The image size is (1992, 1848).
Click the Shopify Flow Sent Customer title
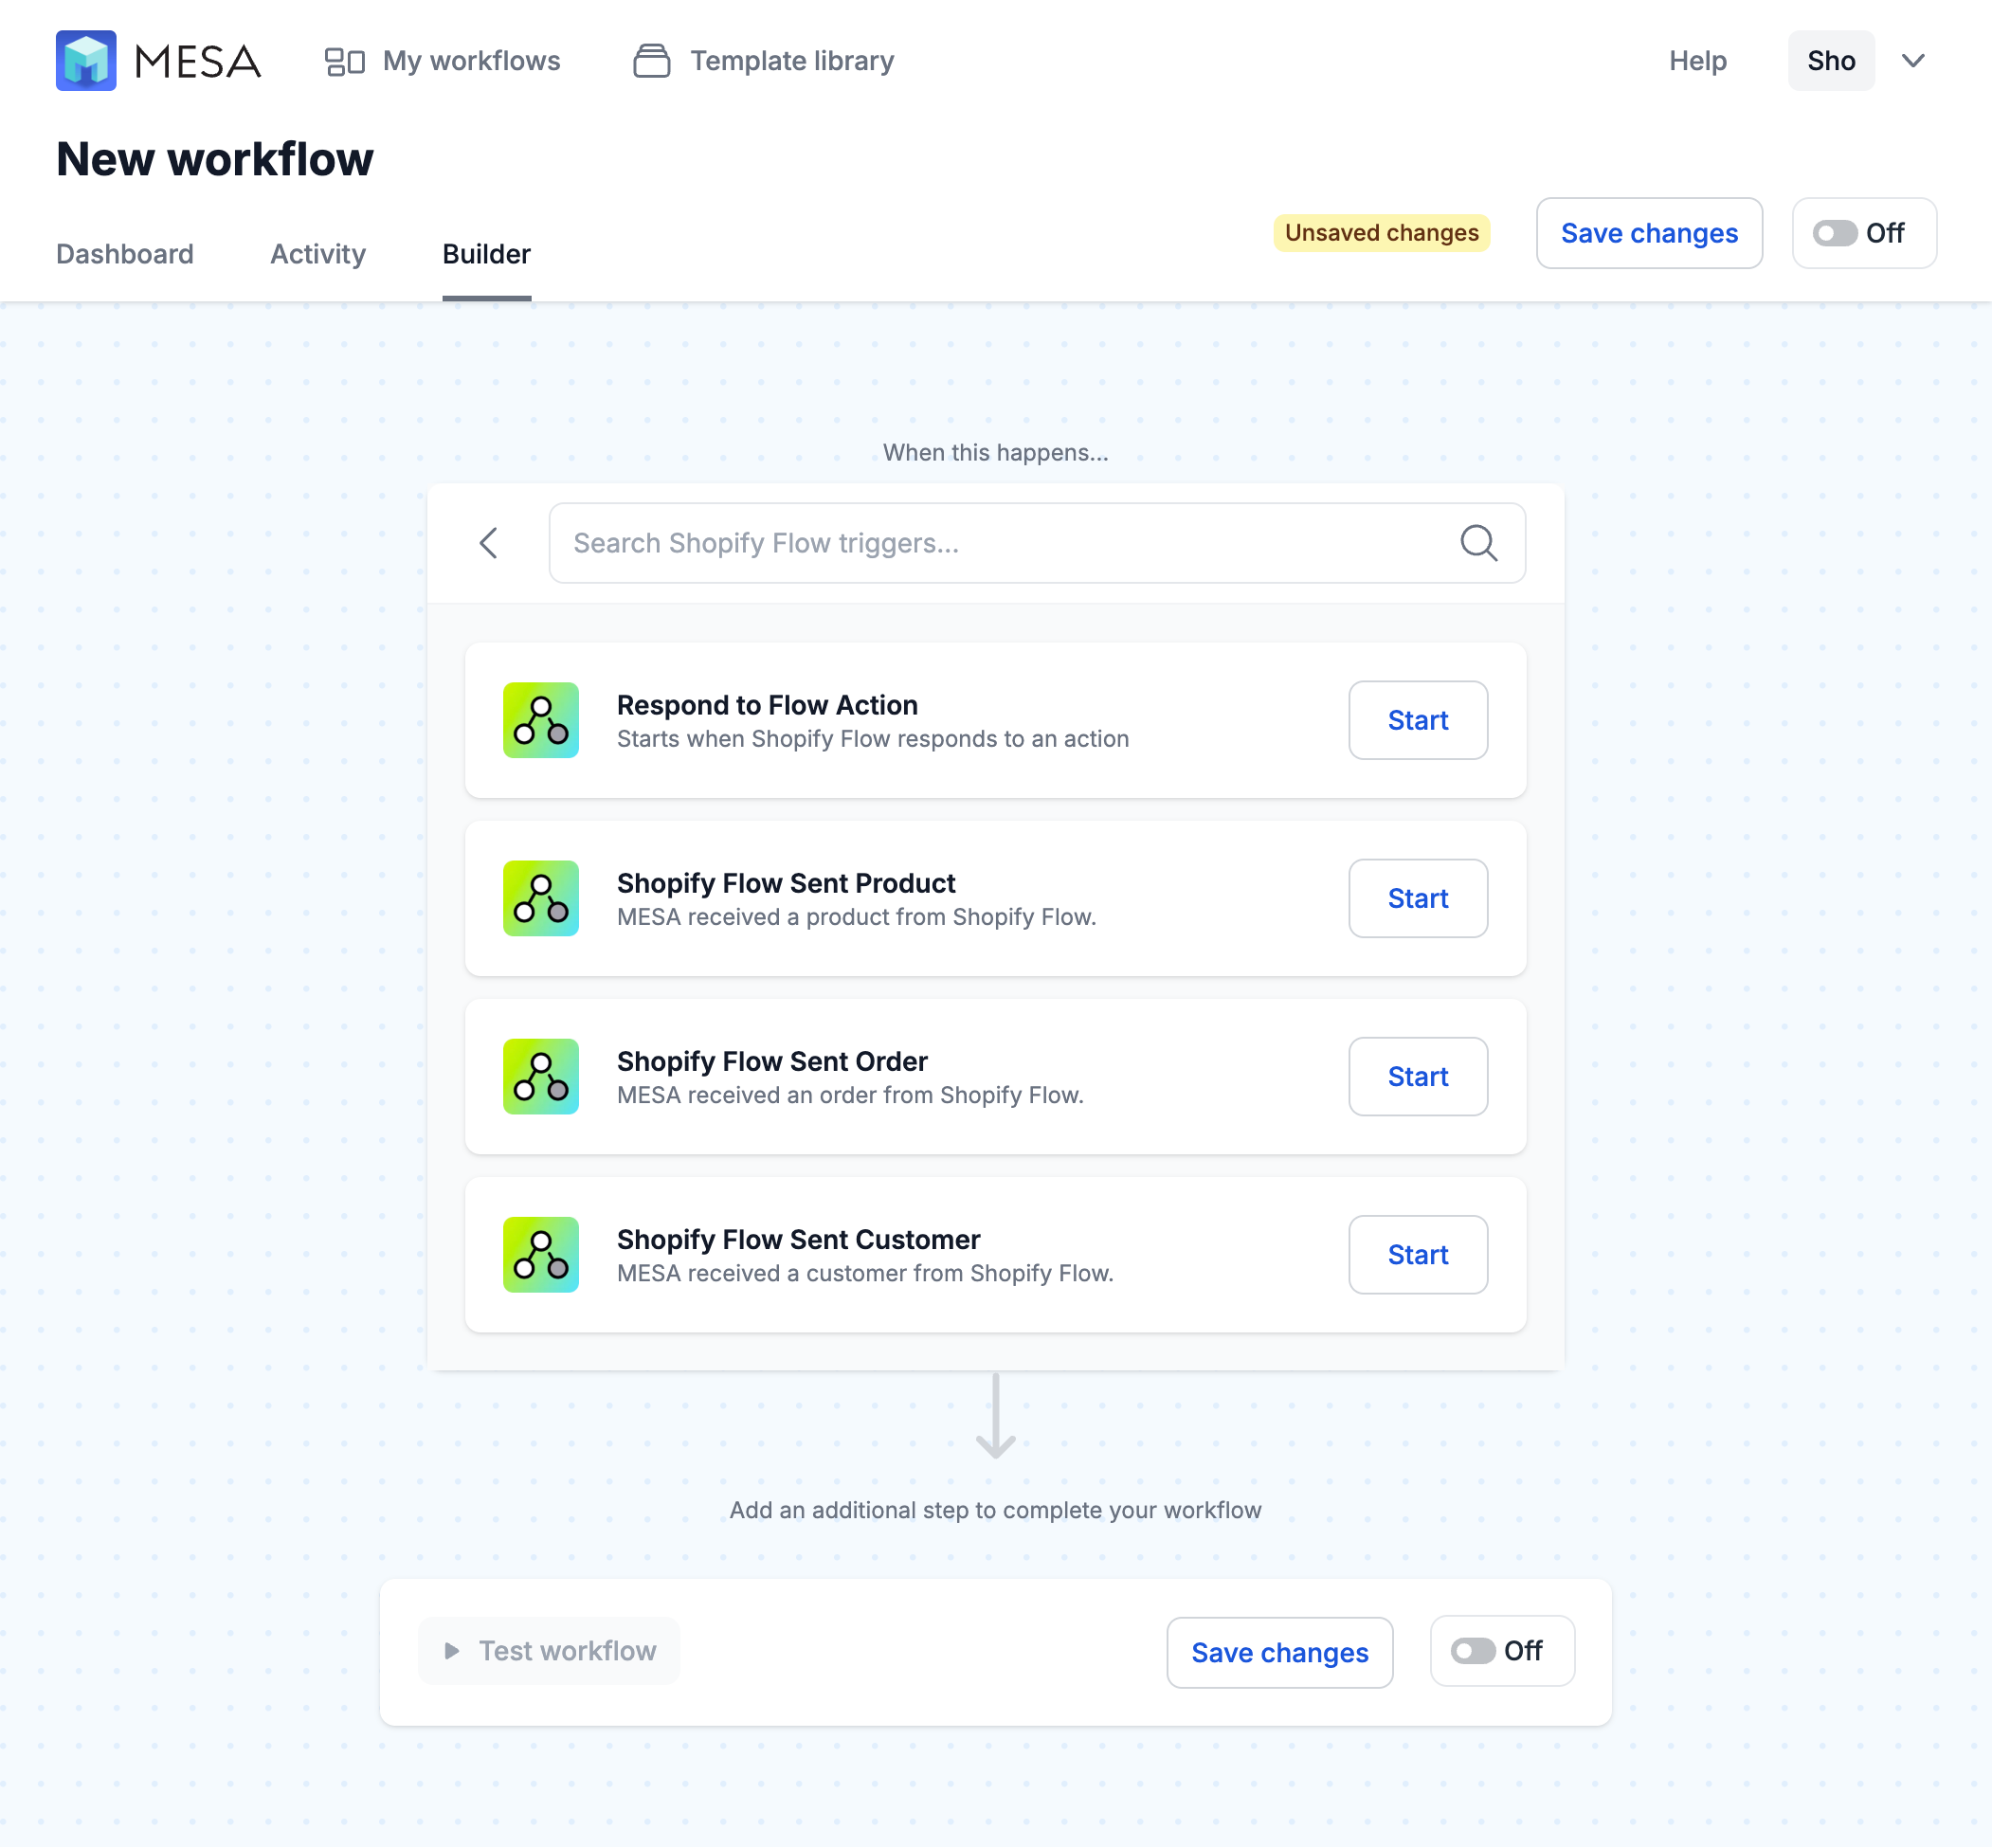798,1239
